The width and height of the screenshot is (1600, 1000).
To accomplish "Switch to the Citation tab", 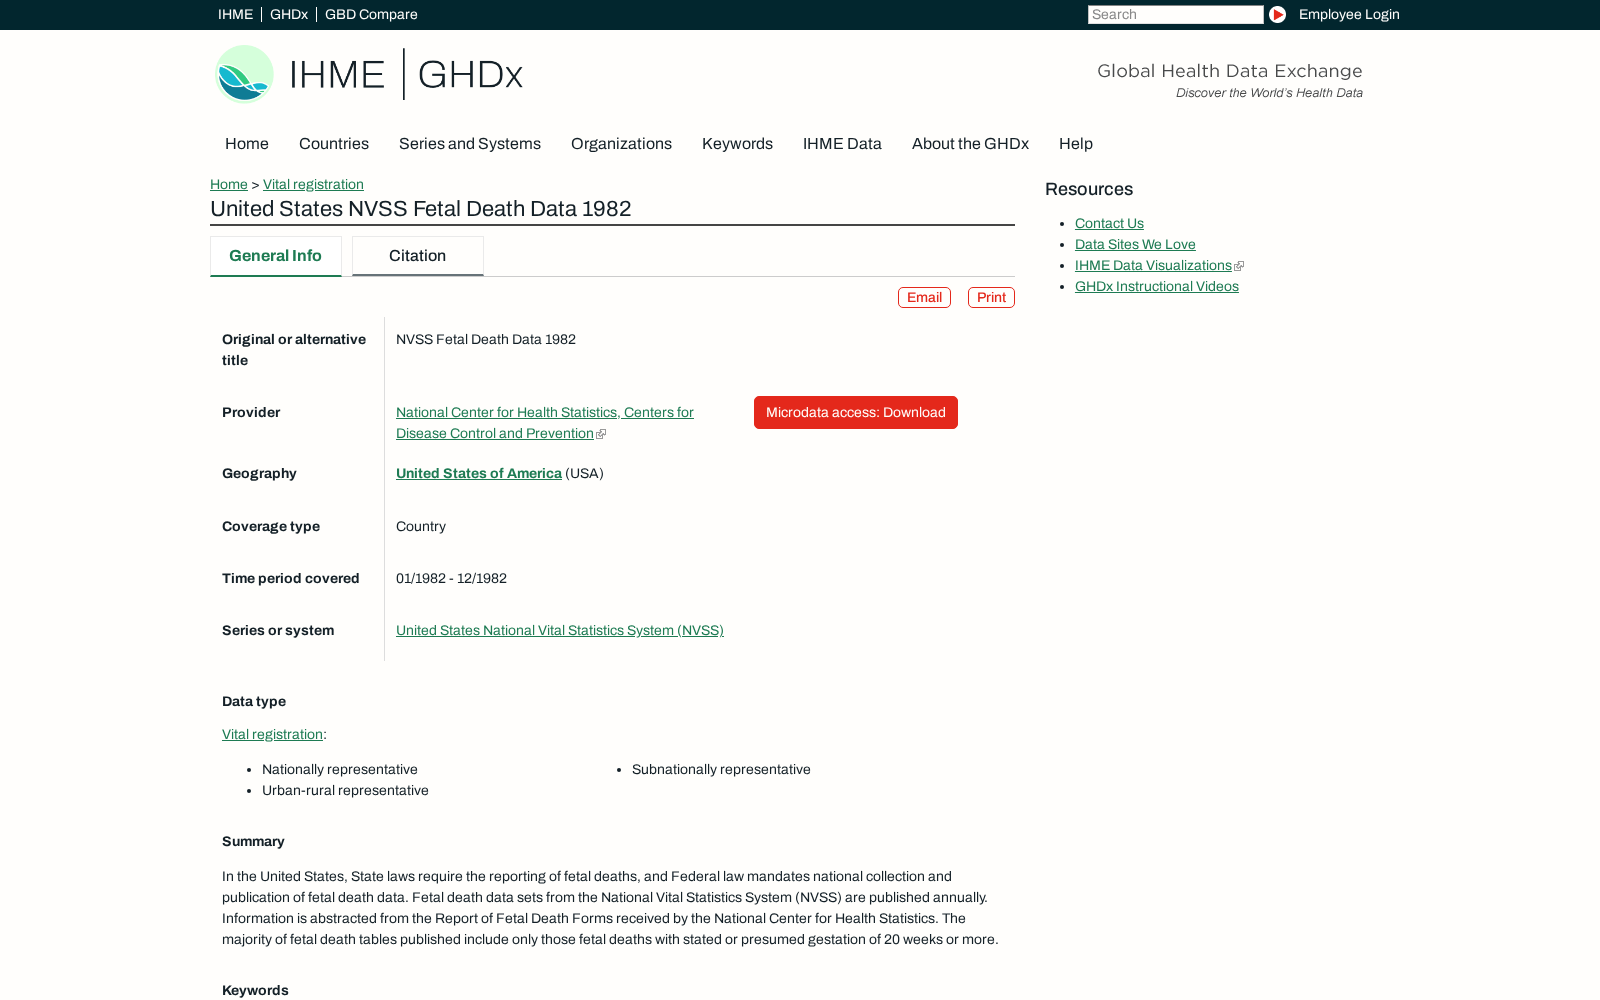I will (417, 256).
